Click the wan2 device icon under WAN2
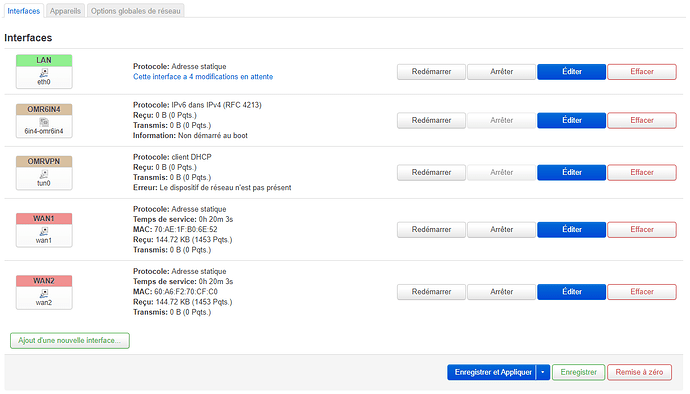The image size is (690, 394). point(44,294)
